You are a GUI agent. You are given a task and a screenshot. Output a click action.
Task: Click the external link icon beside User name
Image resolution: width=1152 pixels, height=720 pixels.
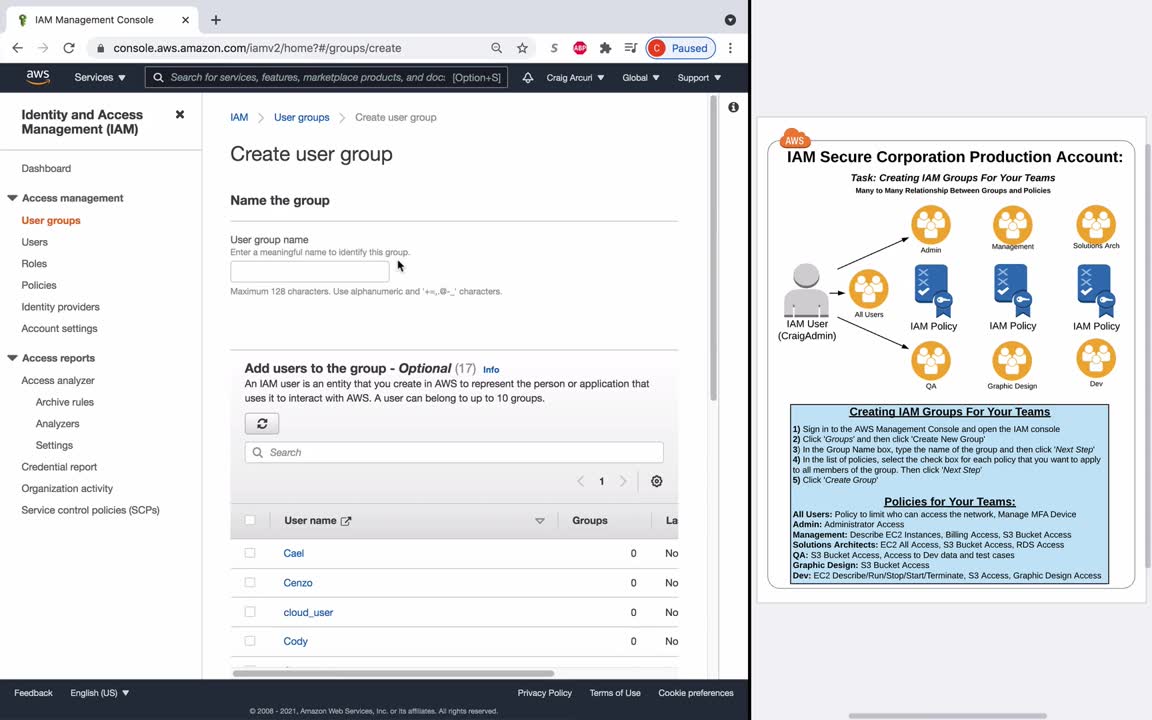346,521
